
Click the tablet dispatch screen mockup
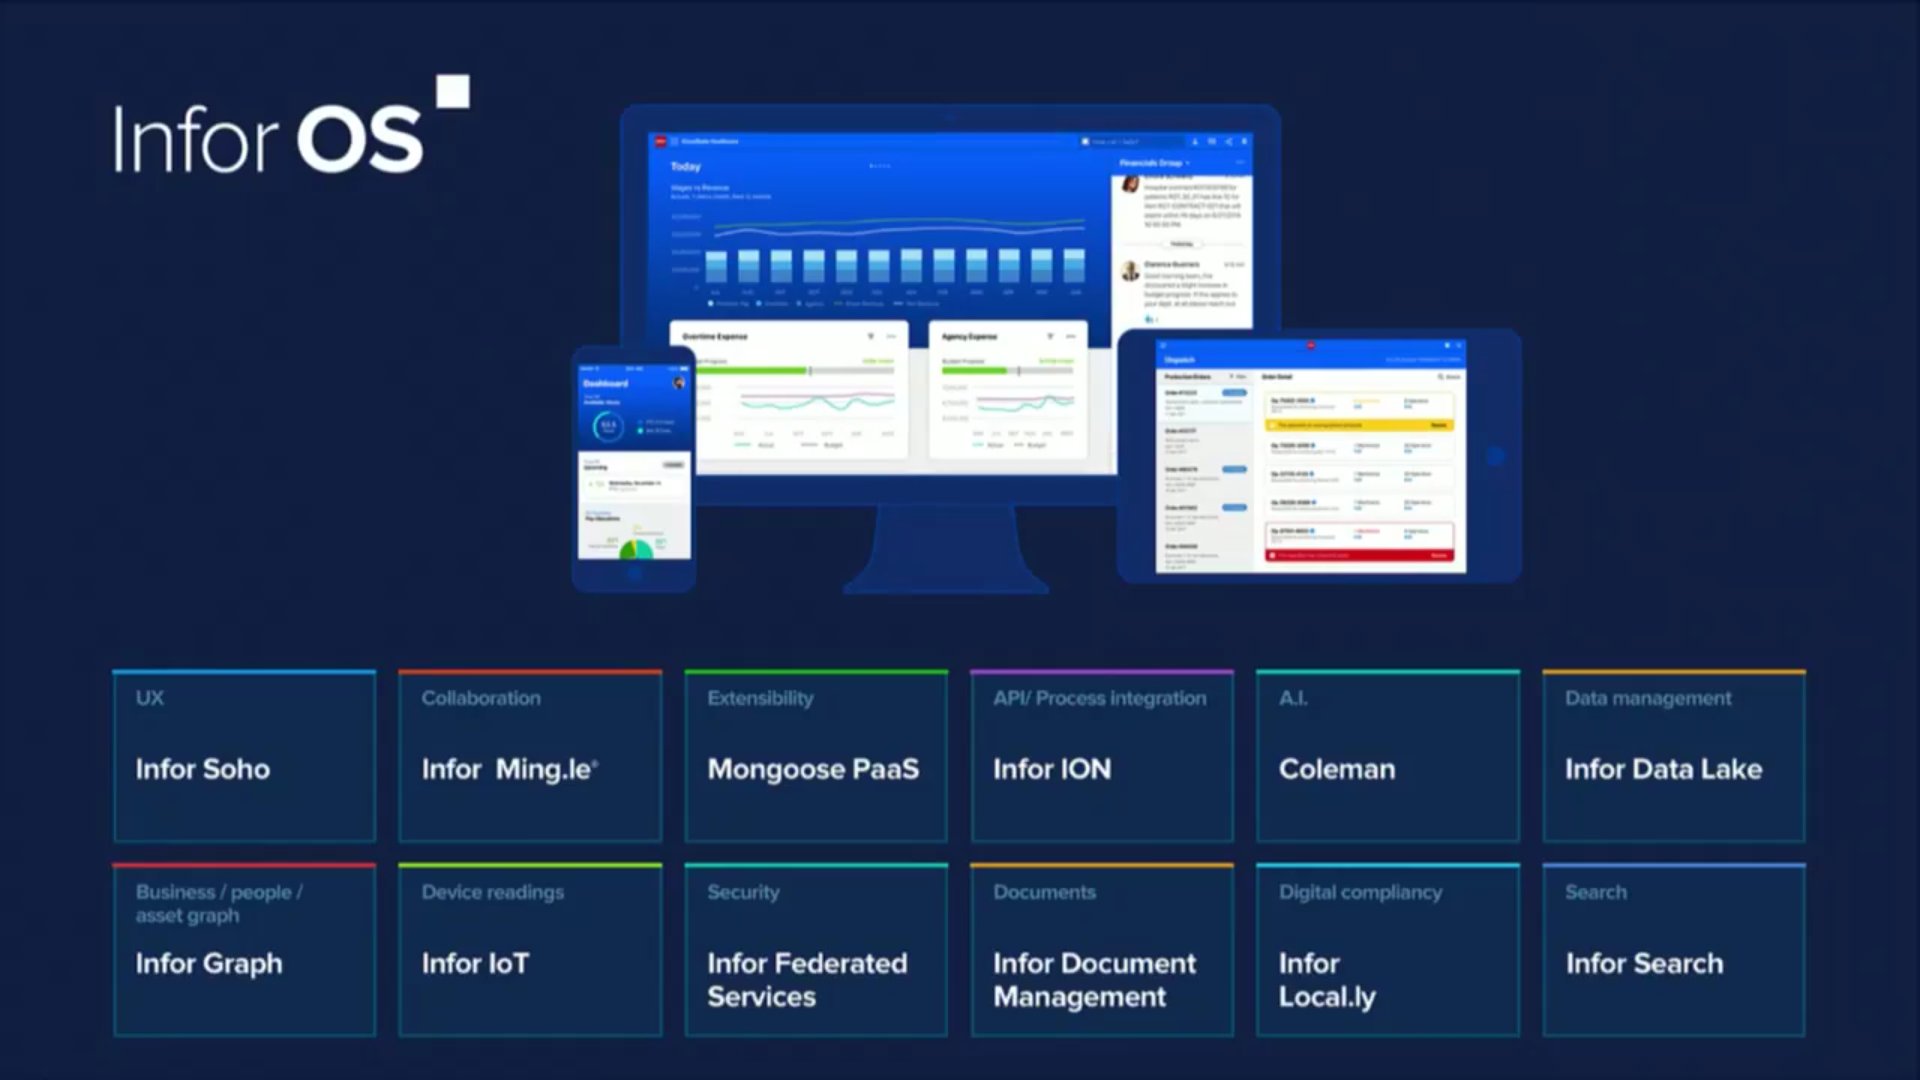[1319, 456]
